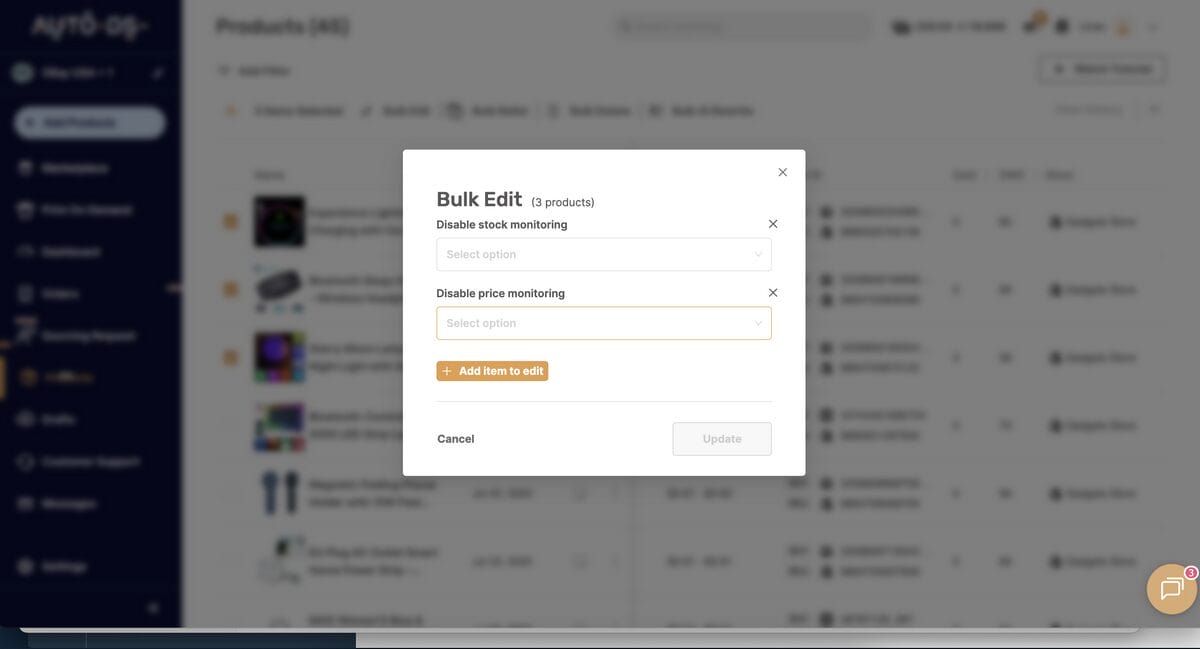Open the support chat bubble bottom right
1200x649 pixels.
coord(1170,589)
